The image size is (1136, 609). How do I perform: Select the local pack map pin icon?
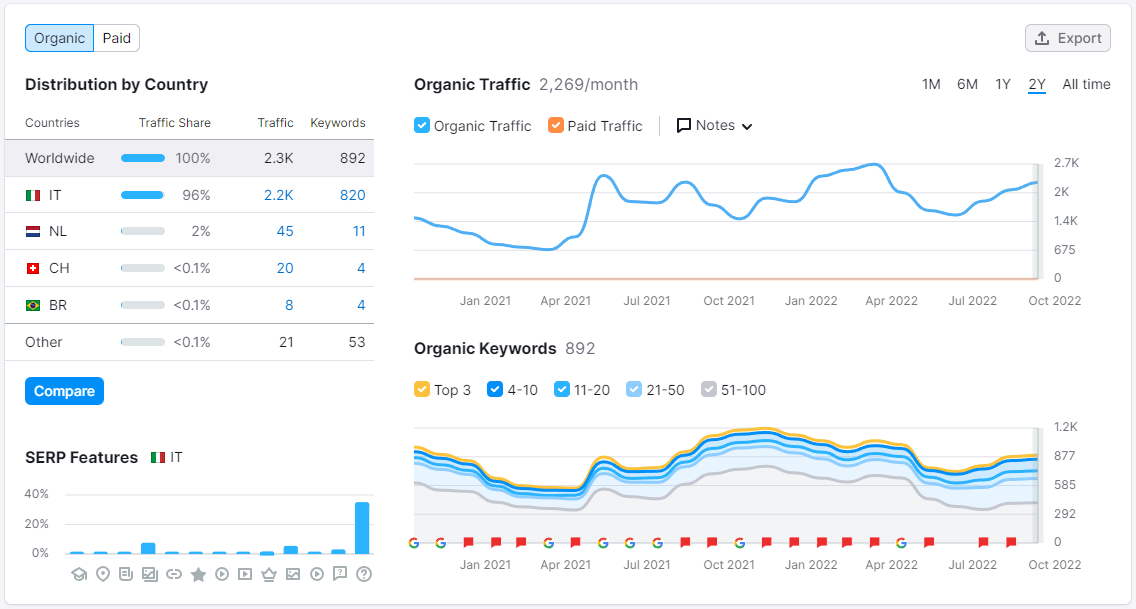point(103,574)
